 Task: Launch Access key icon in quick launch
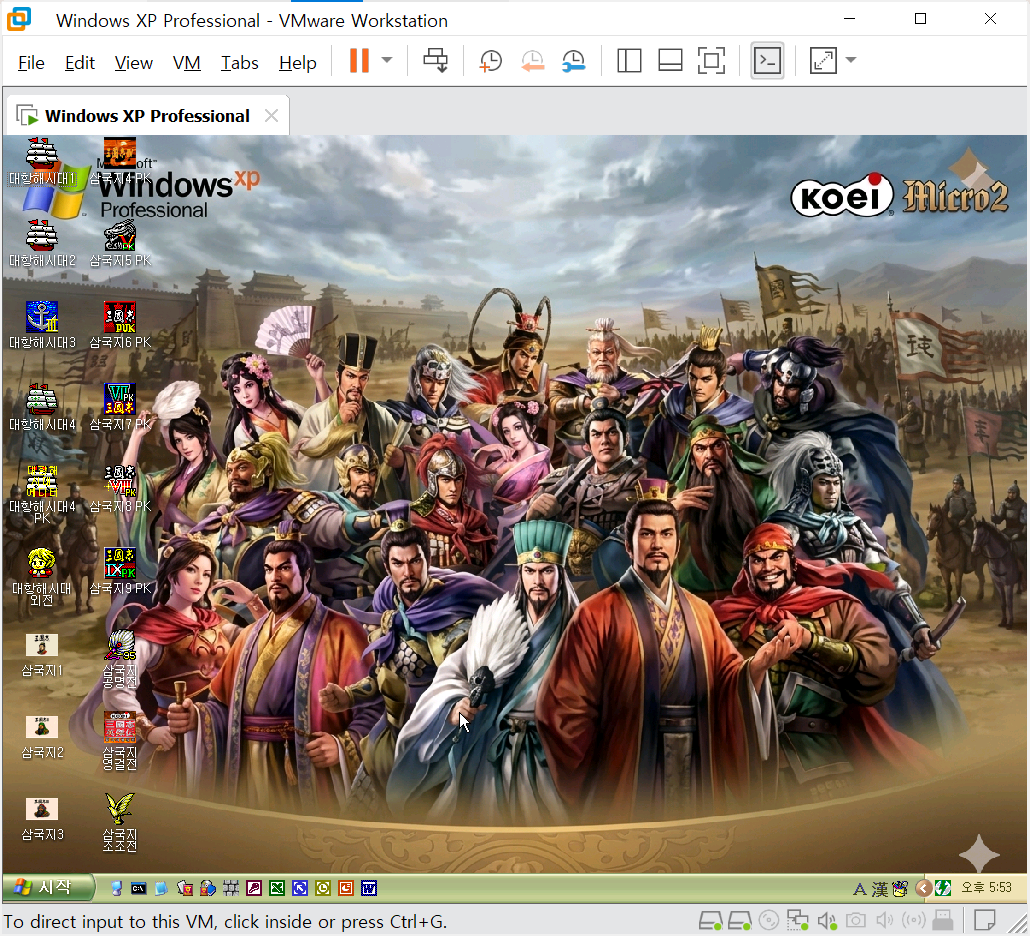click(254, 889)
